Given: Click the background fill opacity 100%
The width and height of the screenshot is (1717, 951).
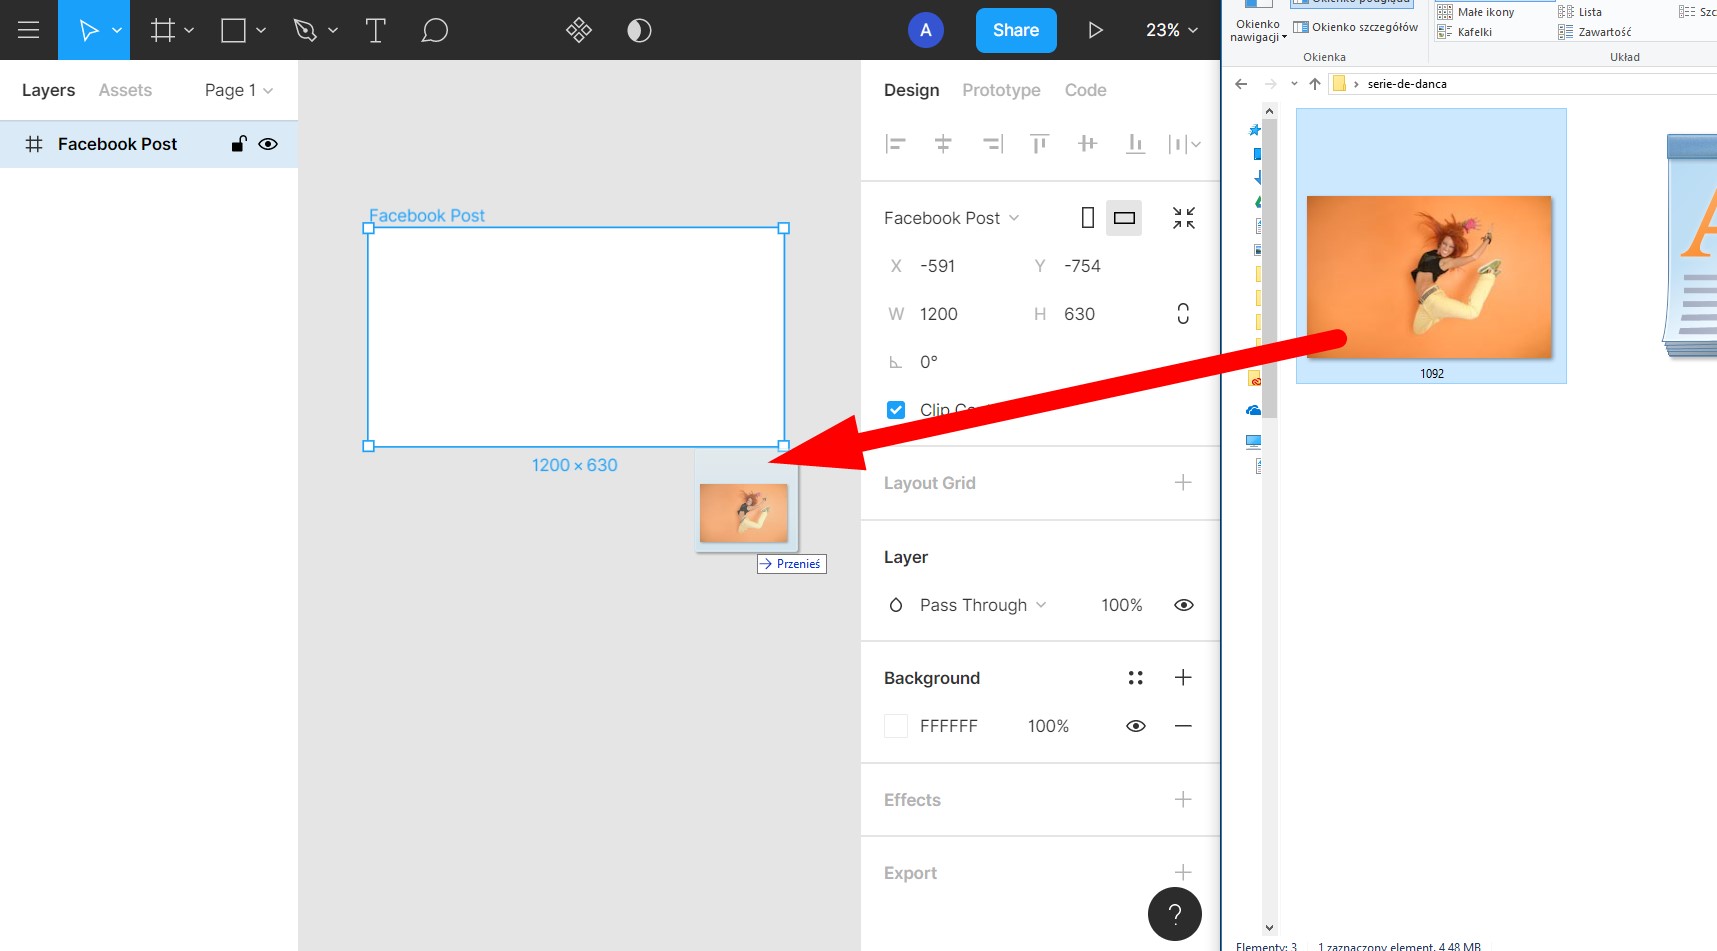Looking at the screenshot, I should [1049, 726].
